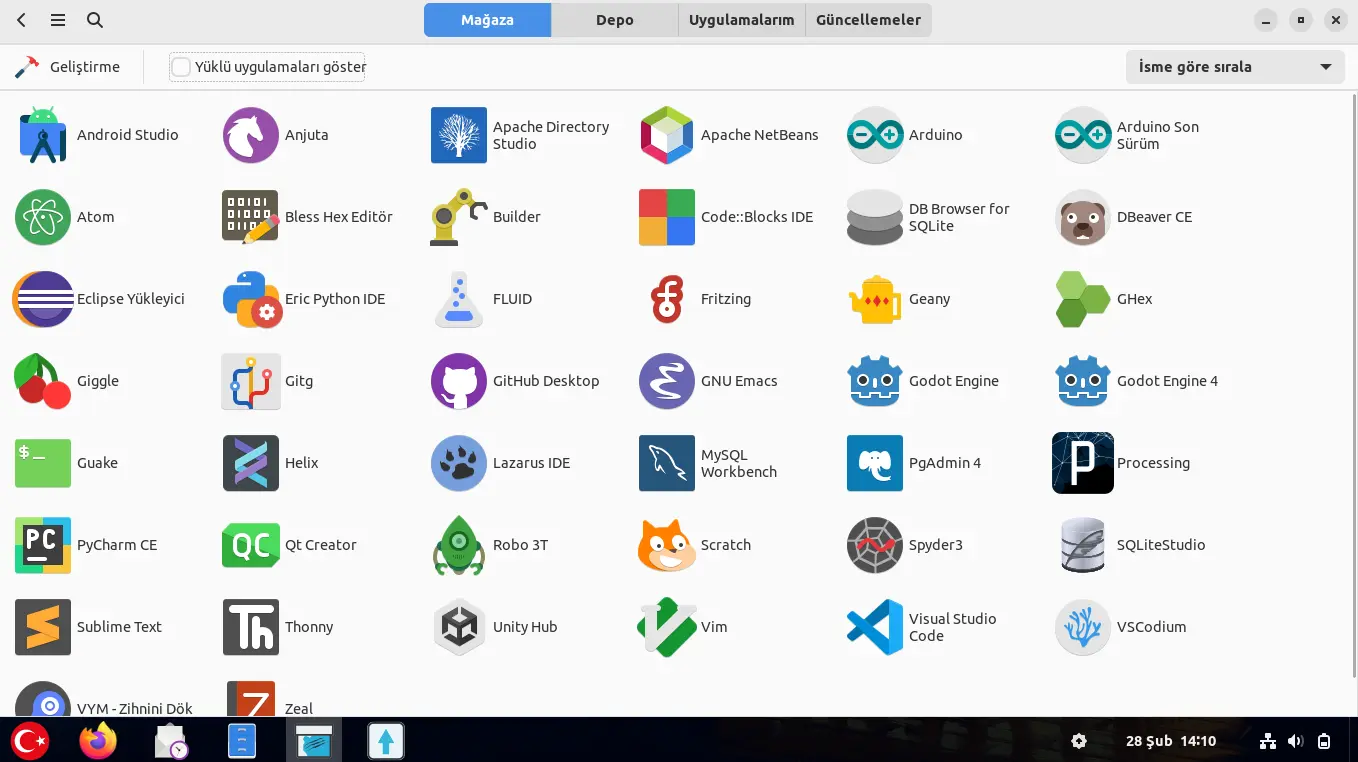Viewport: 1358px width, 762px height.
Task: Open the VSCodium icon
Action: pyautogui.click(x=1083, y=627)
